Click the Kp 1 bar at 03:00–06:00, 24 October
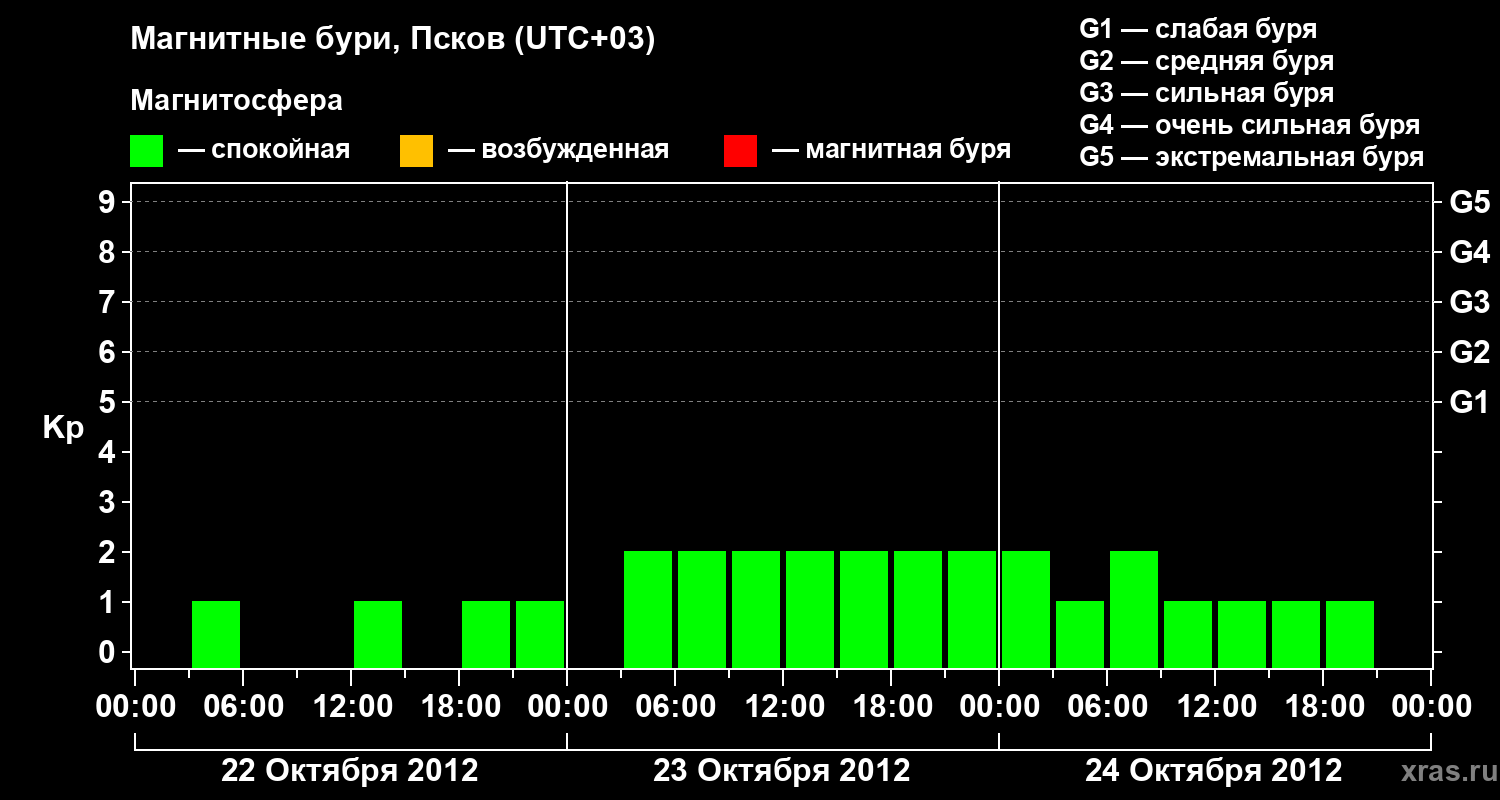The image size is (1500, 800). coord(1080,634)
